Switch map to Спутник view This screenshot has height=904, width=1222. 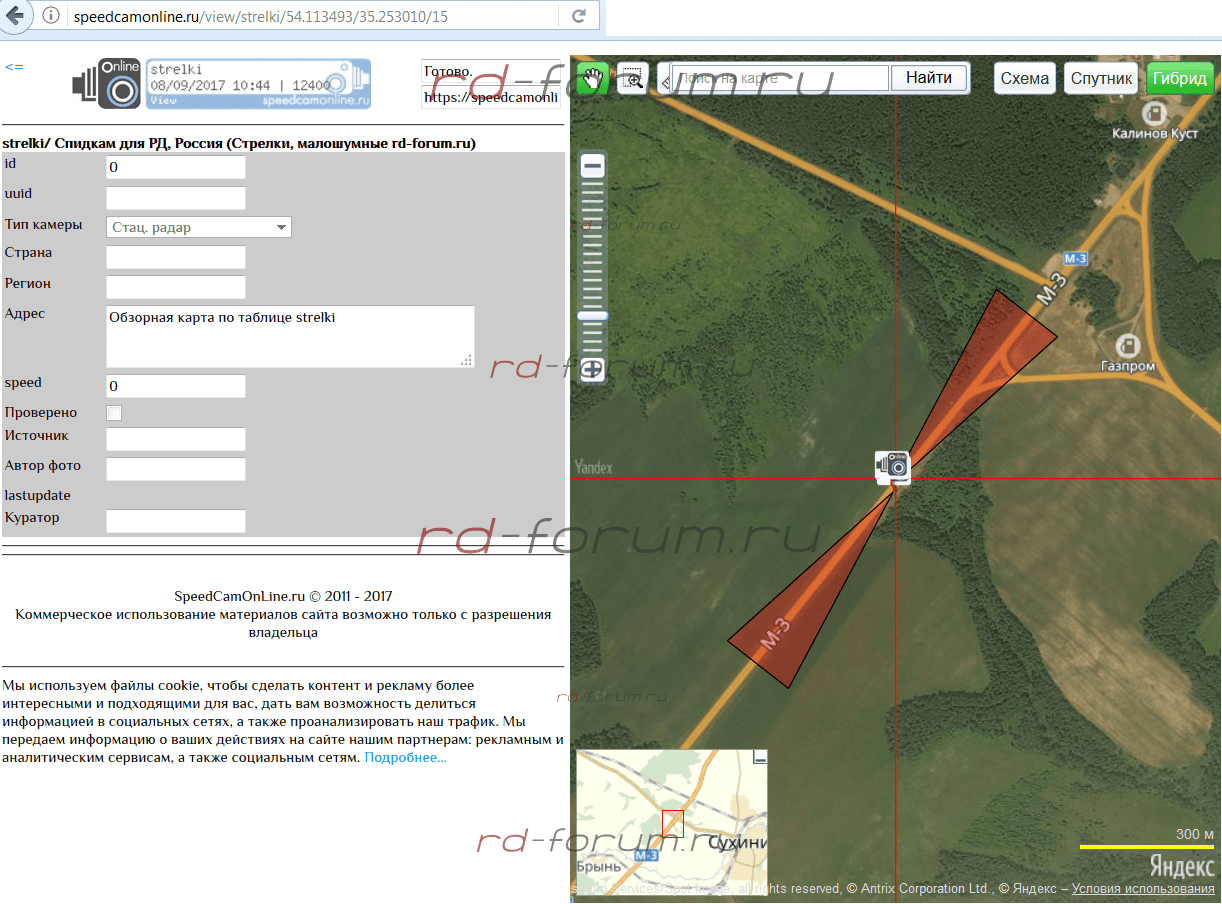1101,78
